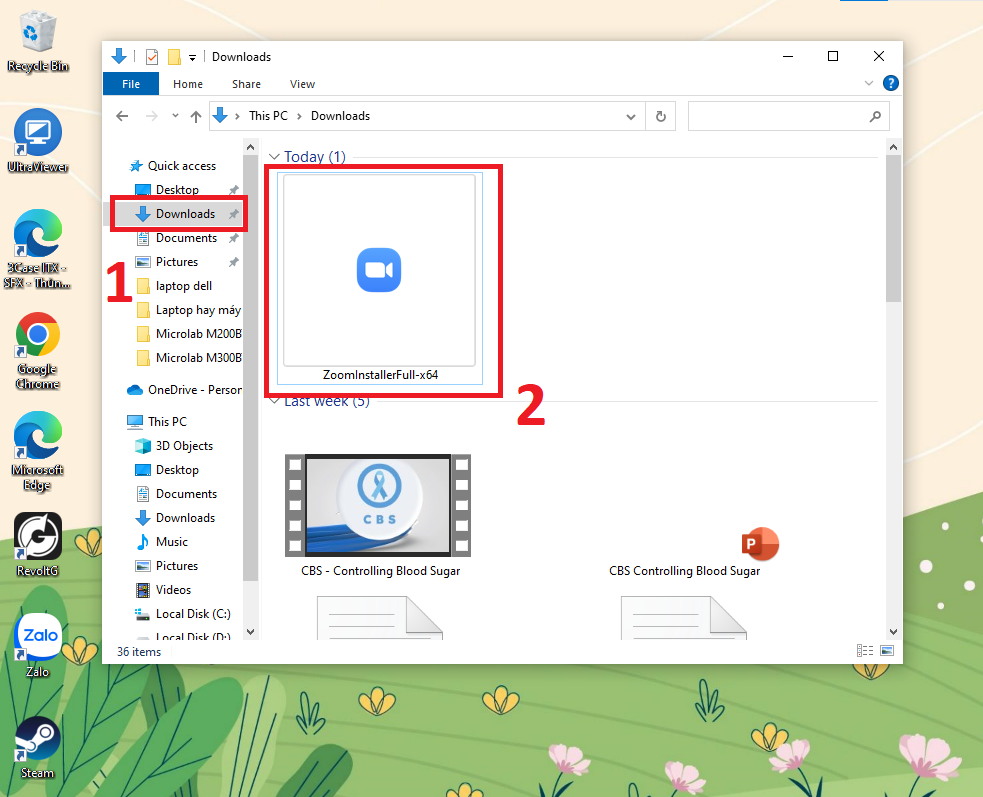The image size is (983, 797).
Task: Select 3D Objects under This PC
Action: pos(184,446)
